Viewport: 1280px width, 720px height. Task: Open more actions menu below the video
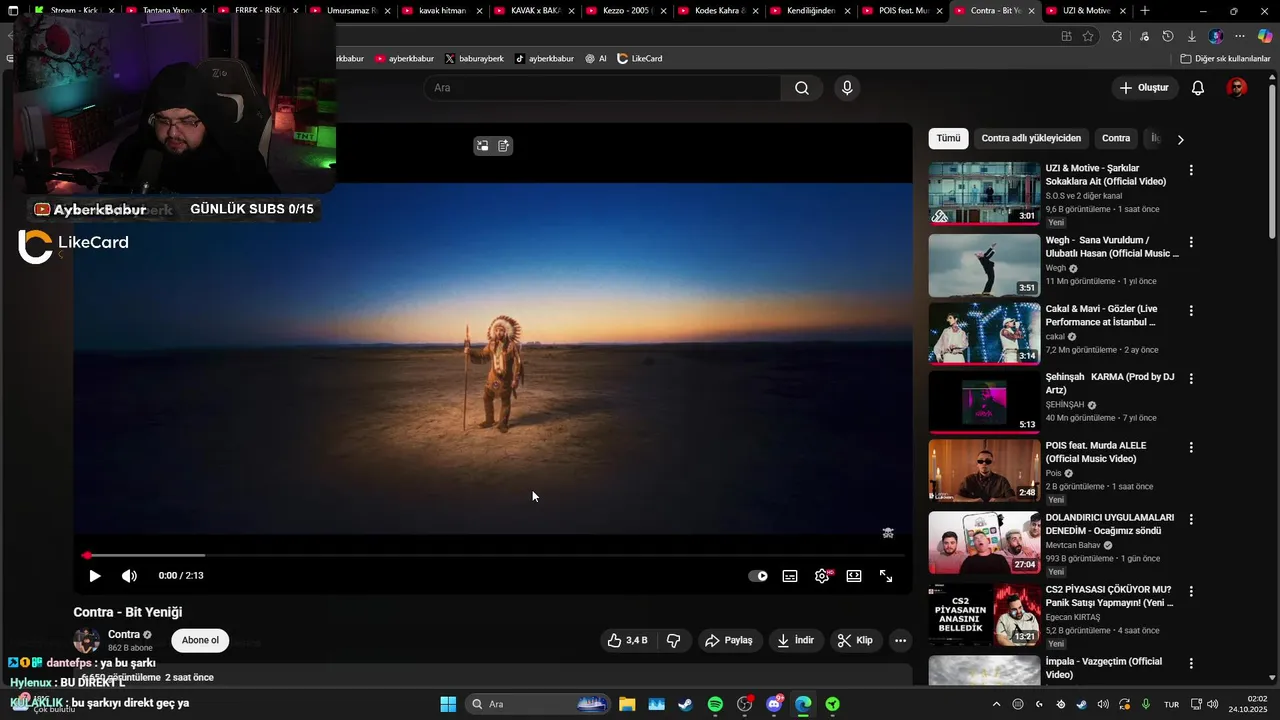[x=900, y=640]
